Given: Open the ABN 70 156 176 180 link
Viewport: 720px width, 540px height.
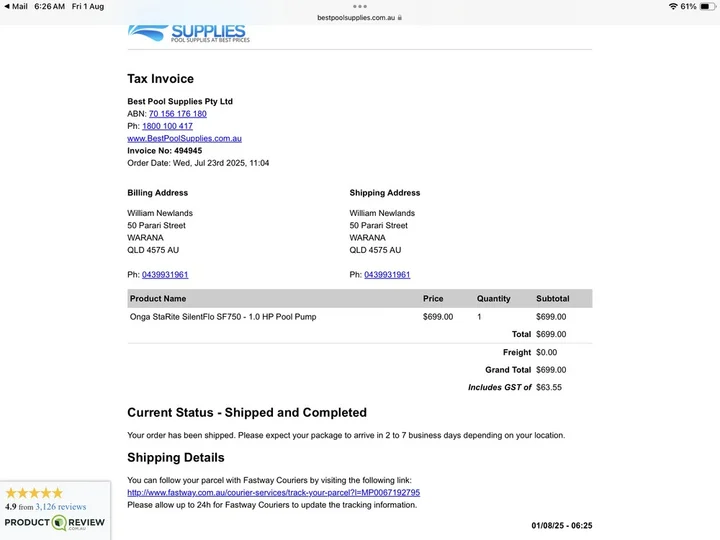Looking at the screenshot, I should pyautogui.click(x=178, y=114).
